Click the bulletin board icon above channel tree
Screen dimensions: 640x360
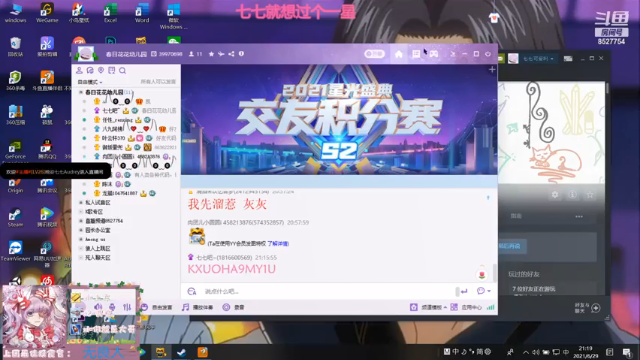111,70
